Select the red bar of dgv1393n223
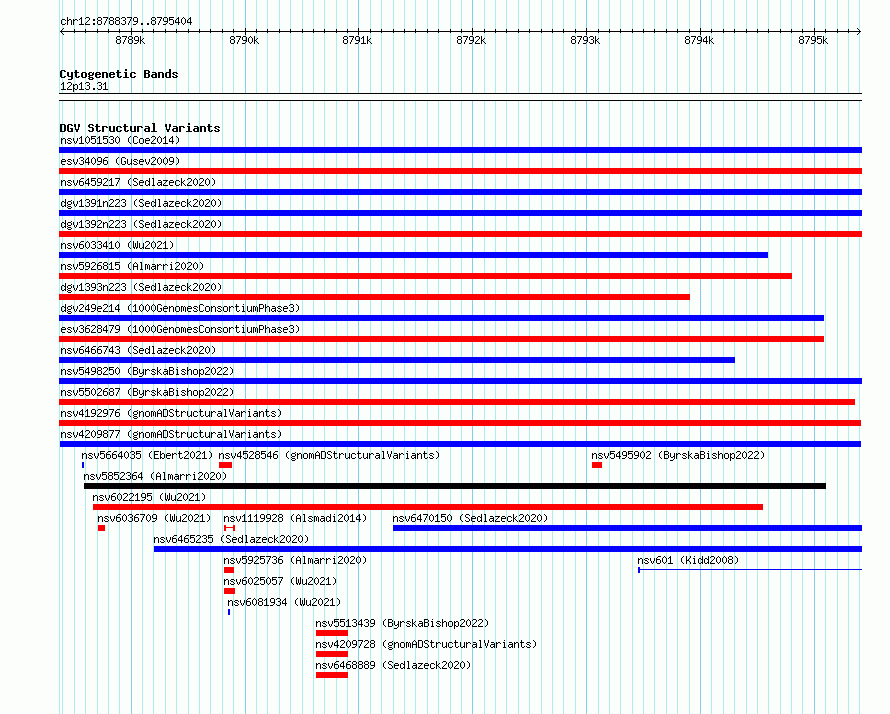Viewport: 890px width, 714px height. click(374, 297)
